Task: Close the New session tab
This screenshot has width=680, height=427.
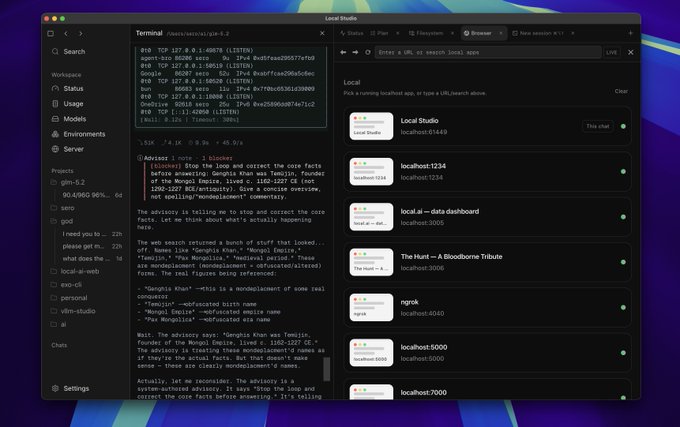Action: pyautogui.click(x=573, y=33)
